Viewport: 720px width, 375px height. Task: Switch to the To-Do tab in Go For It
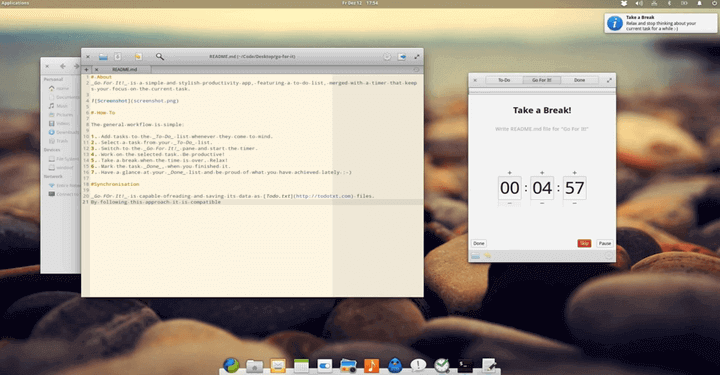pyautogui.click(x=504, y=80)
